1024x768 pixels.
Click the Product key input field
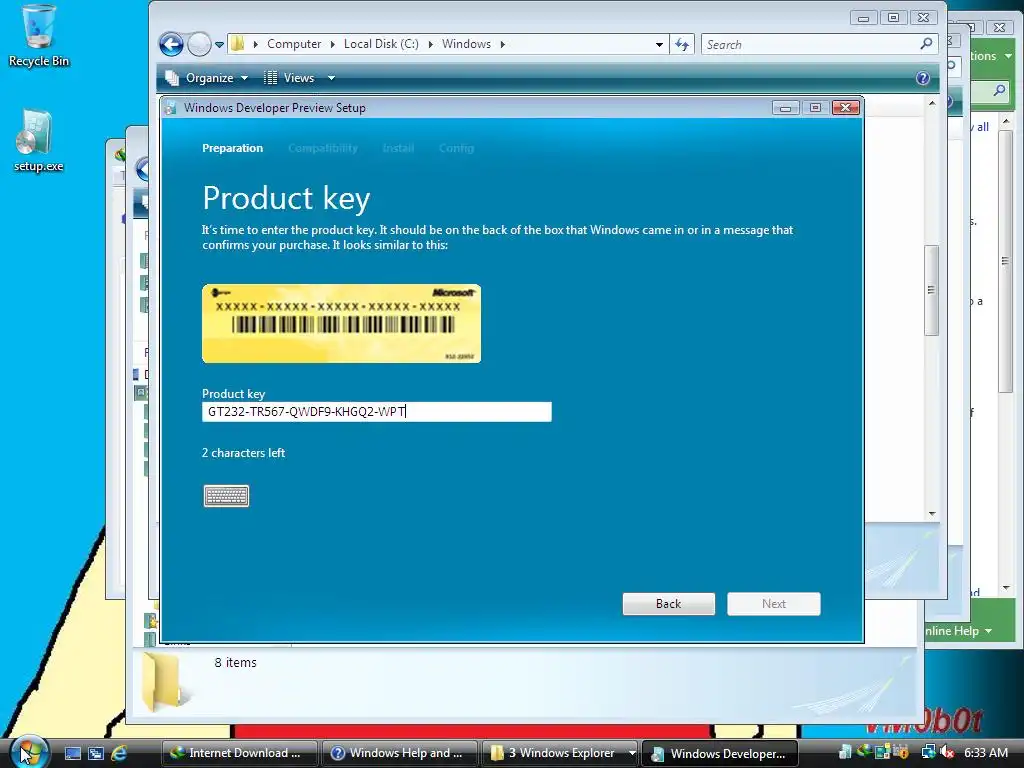(x=377, y=411)
